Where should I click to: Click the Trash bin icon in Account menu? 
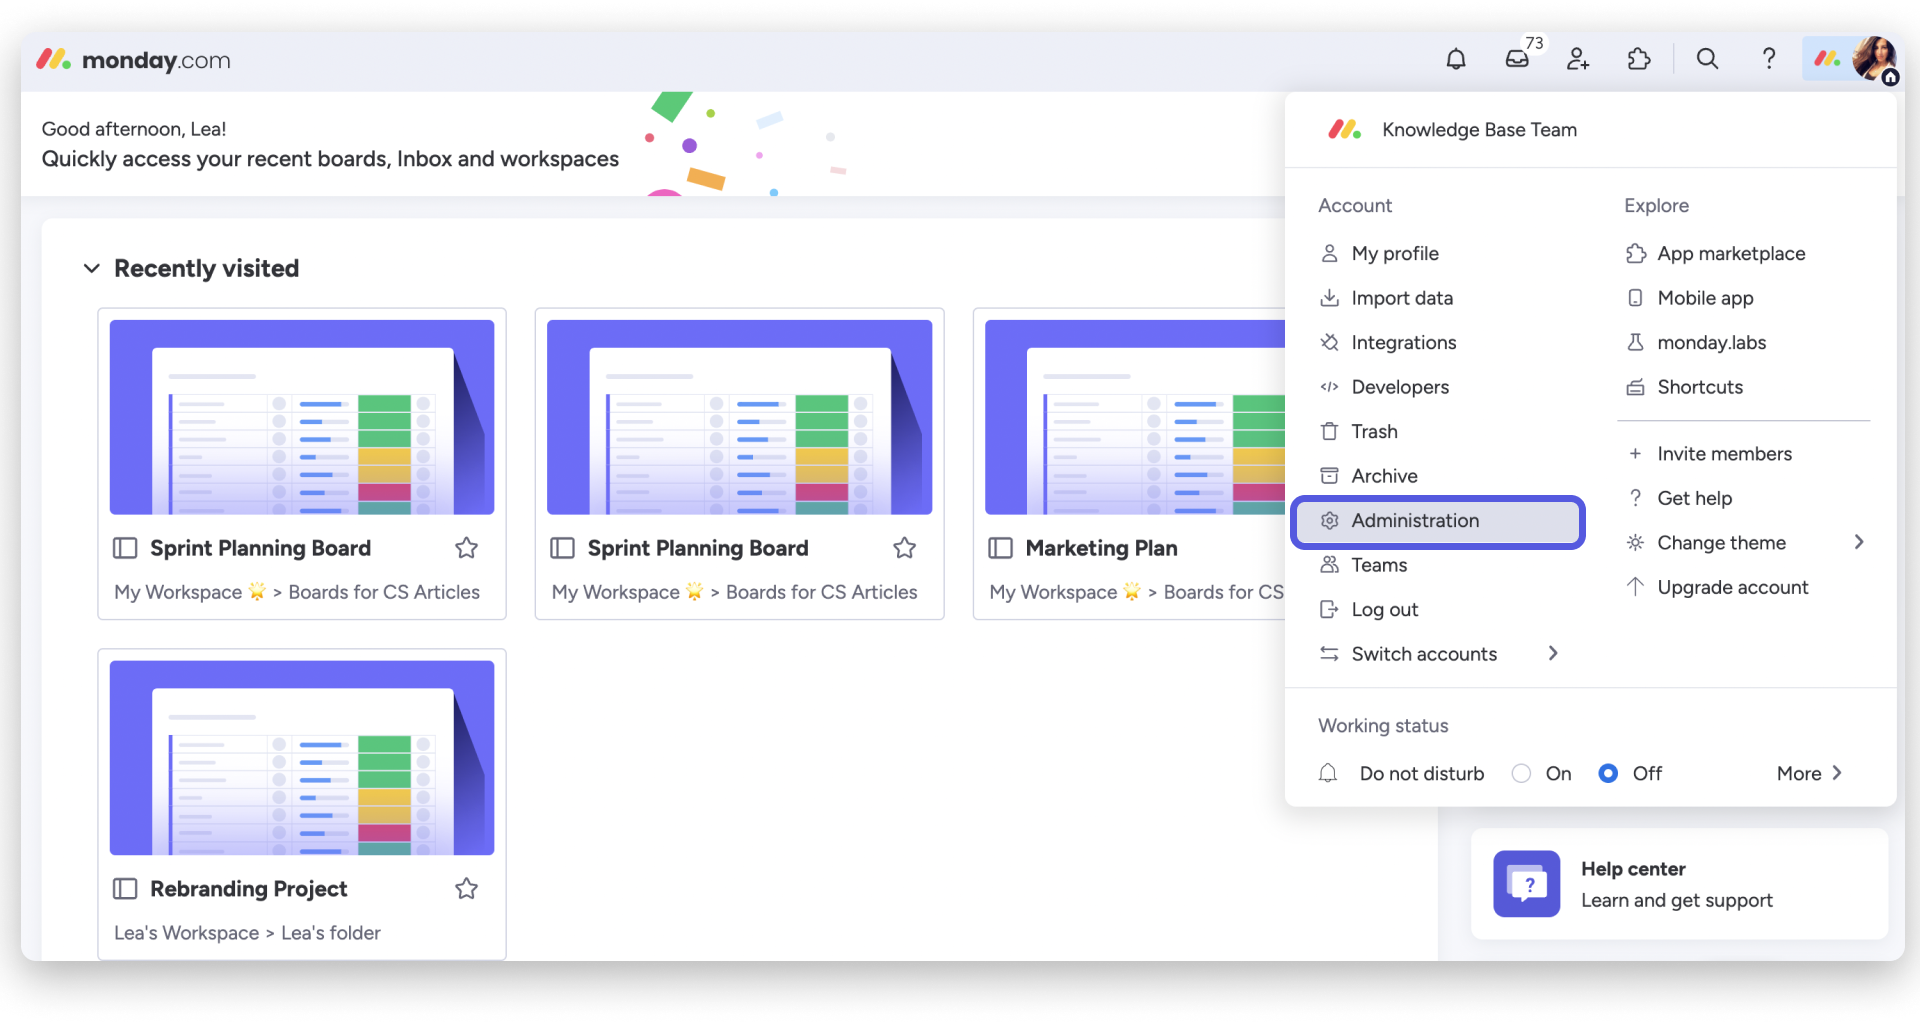(1329, 431)
